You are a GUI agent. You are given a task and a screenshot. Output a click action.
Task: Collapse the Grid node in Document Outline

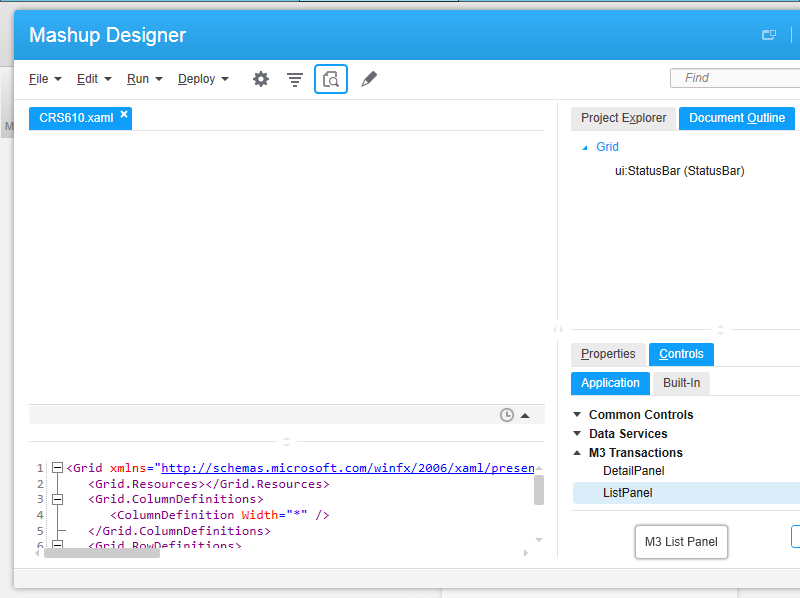[x=585, y=147]
